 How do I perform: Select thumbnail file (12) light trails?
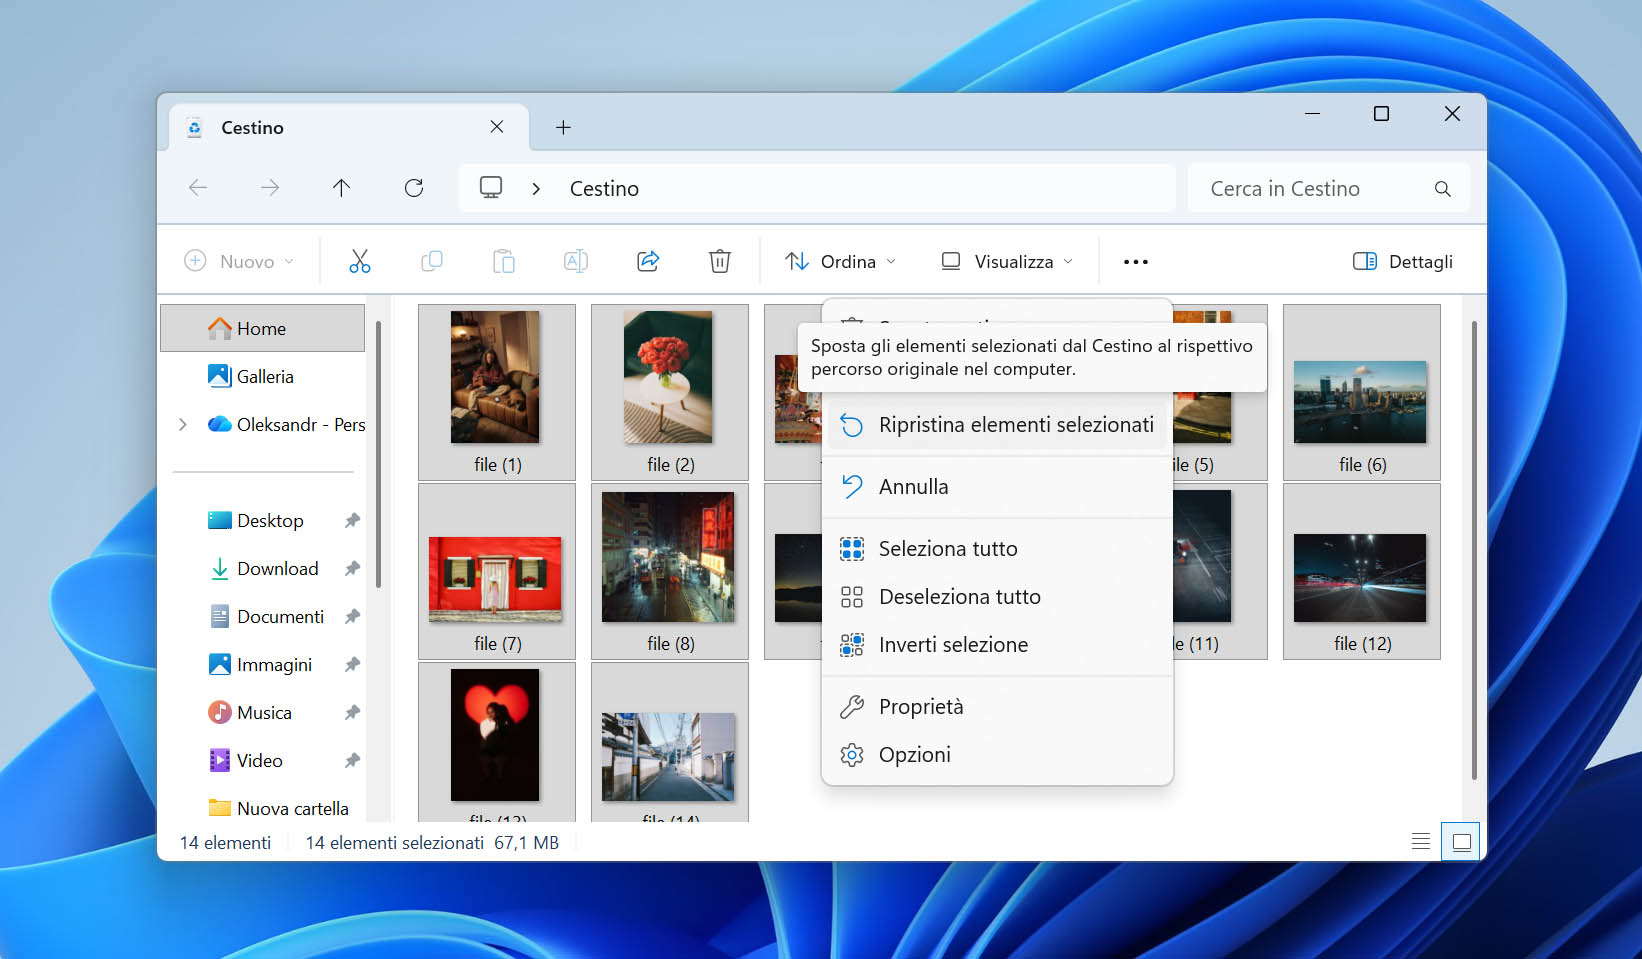[1362, 571]
